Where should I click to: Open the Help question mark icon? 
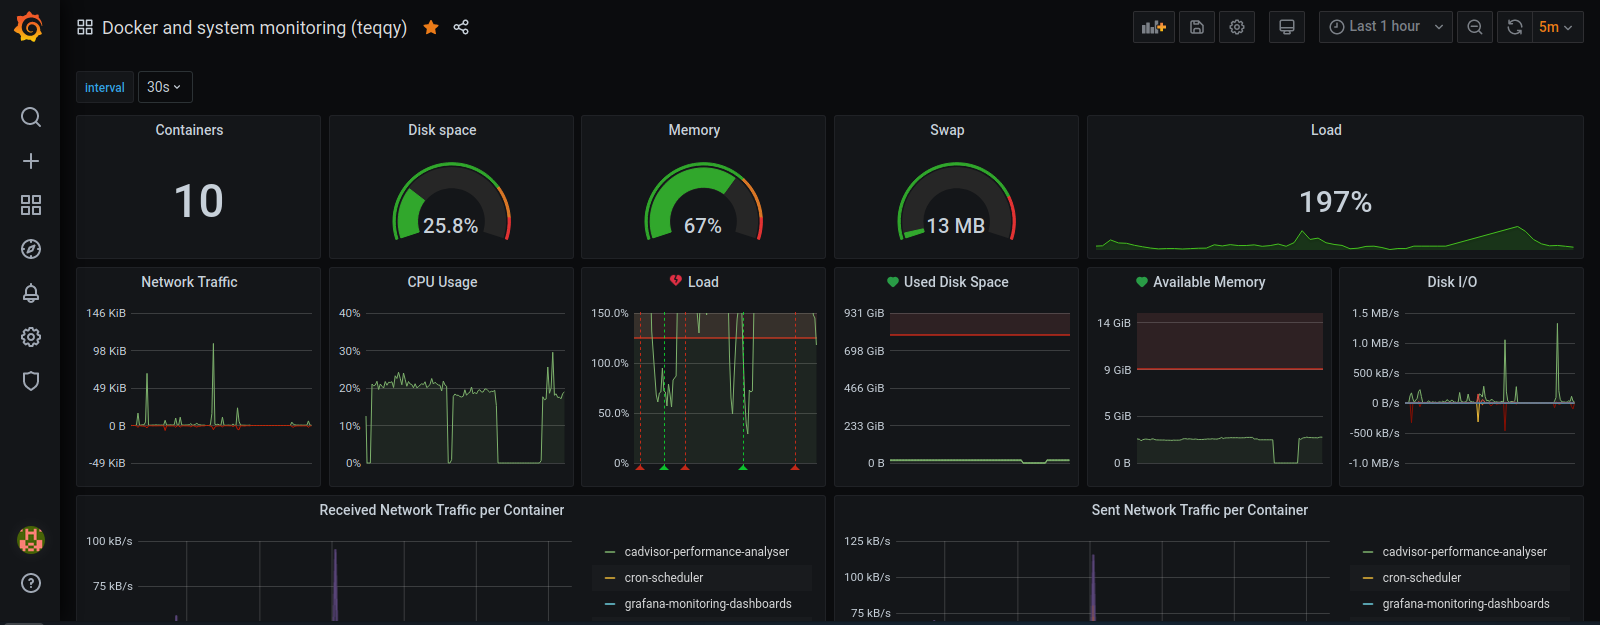pyautogui.click(x=31, y=583)
